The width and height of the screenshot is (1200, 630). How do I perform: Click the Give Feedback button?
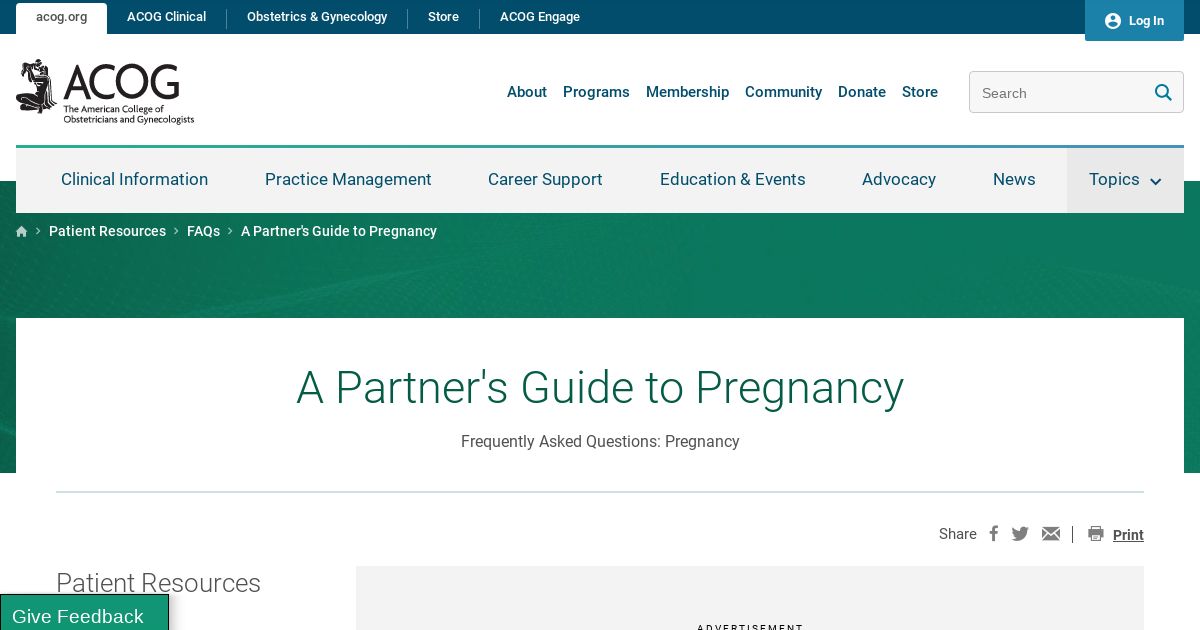point(84,614)
